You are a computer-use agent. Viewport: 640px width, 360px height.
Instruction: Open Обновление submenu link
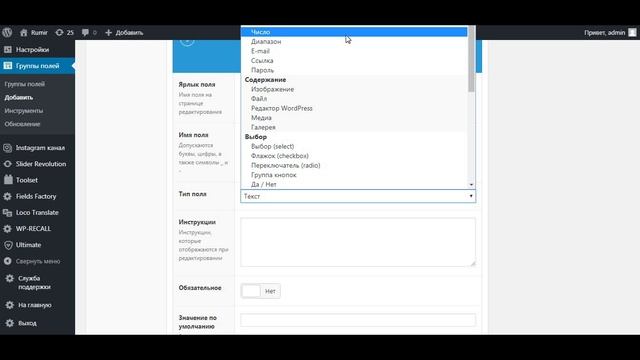(x=22, y=124)
